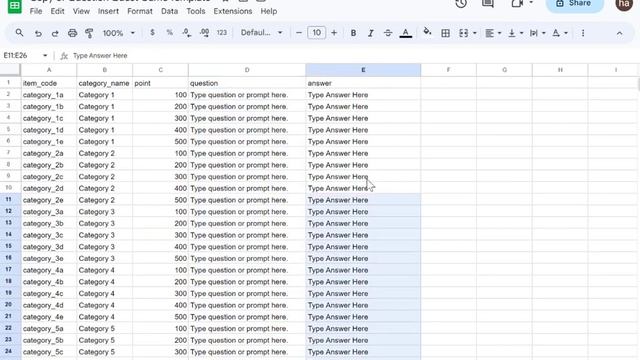Select cell with category_2e
The width and height of the screenshot is (640, 360).
(x=49, y=200)
